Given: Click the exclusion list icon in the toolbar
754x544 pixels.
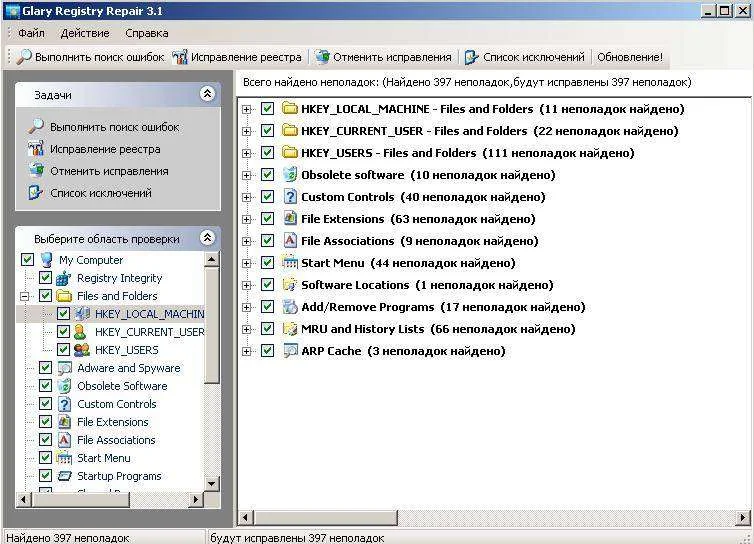Looking at the screenshot, I should (471, 57).
